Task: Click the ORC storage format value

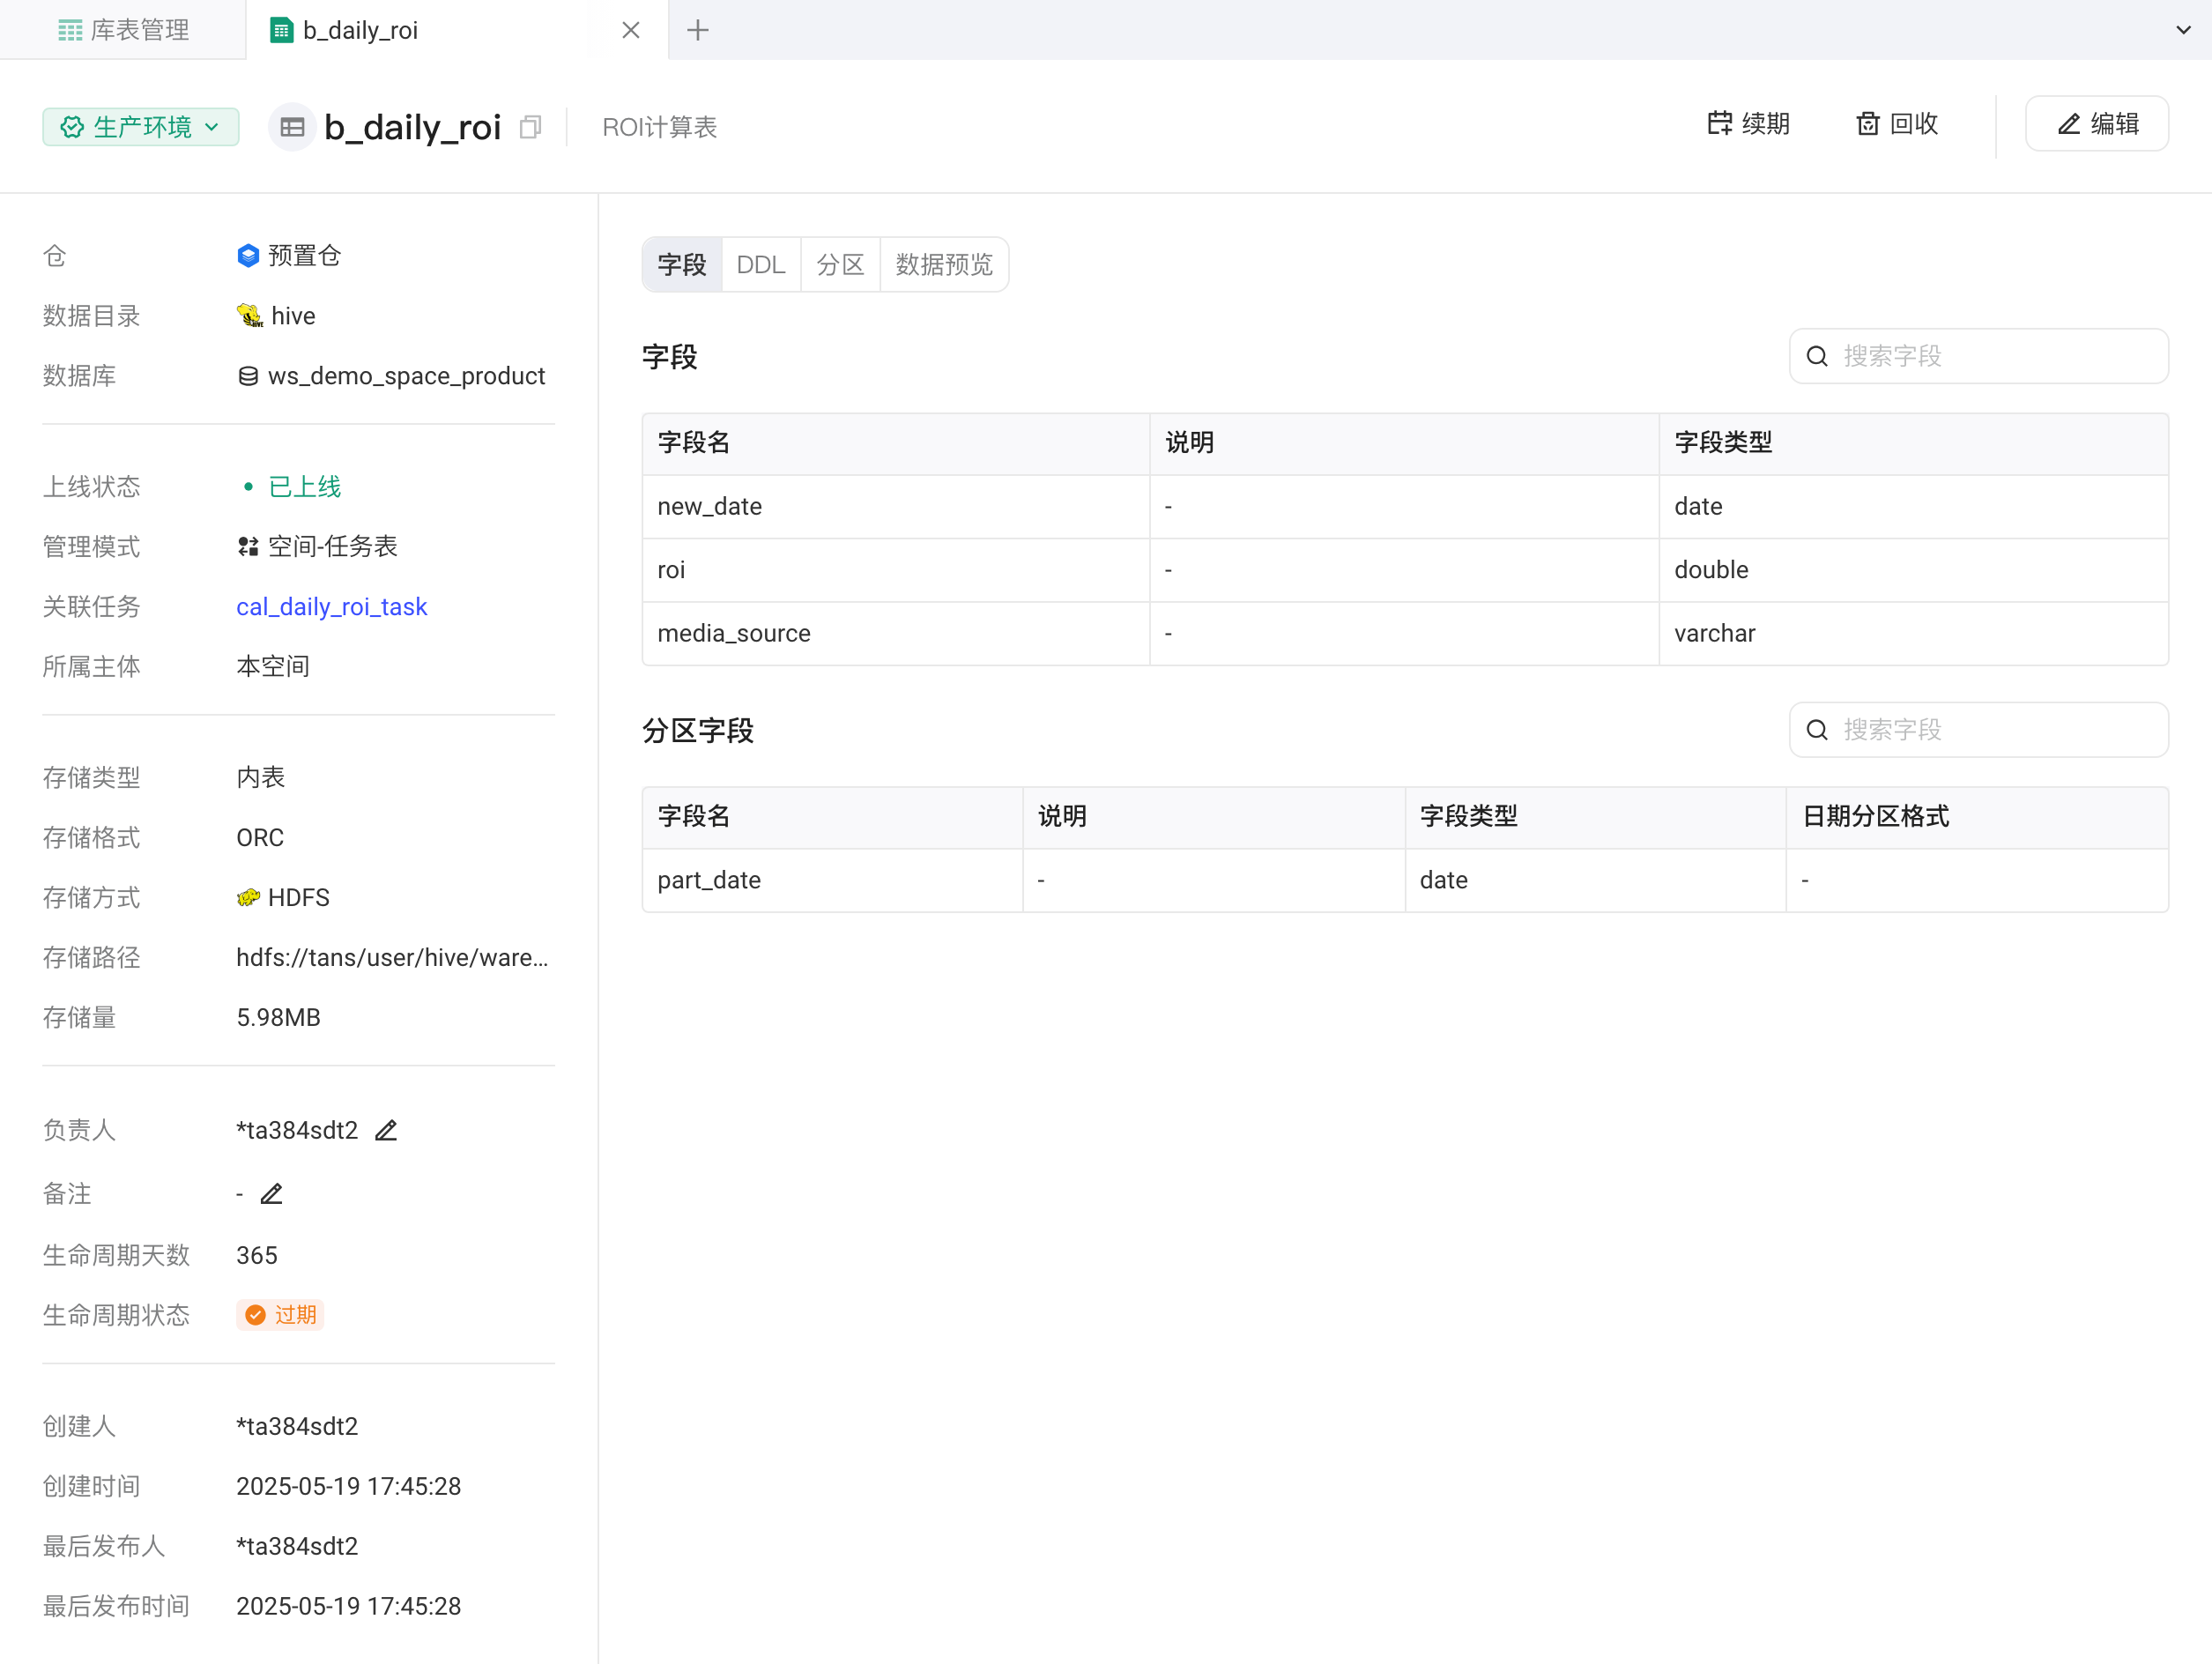Action: [260, 837]
